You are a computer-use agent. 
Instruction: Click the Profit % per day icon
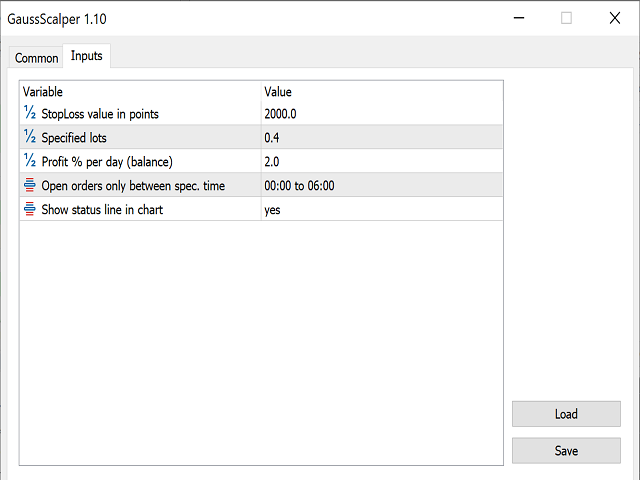point(29,161)
